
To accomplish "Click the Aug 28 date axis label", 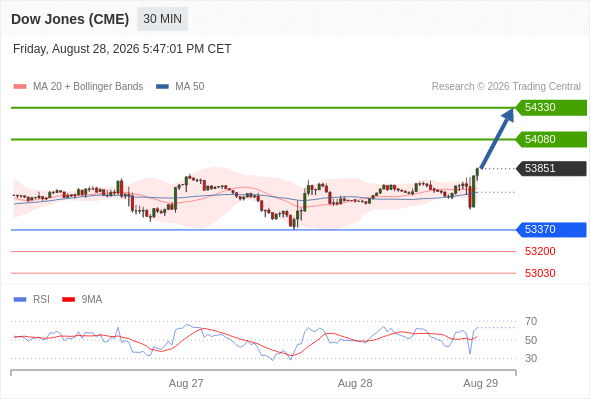I will (x=355, y=383).
